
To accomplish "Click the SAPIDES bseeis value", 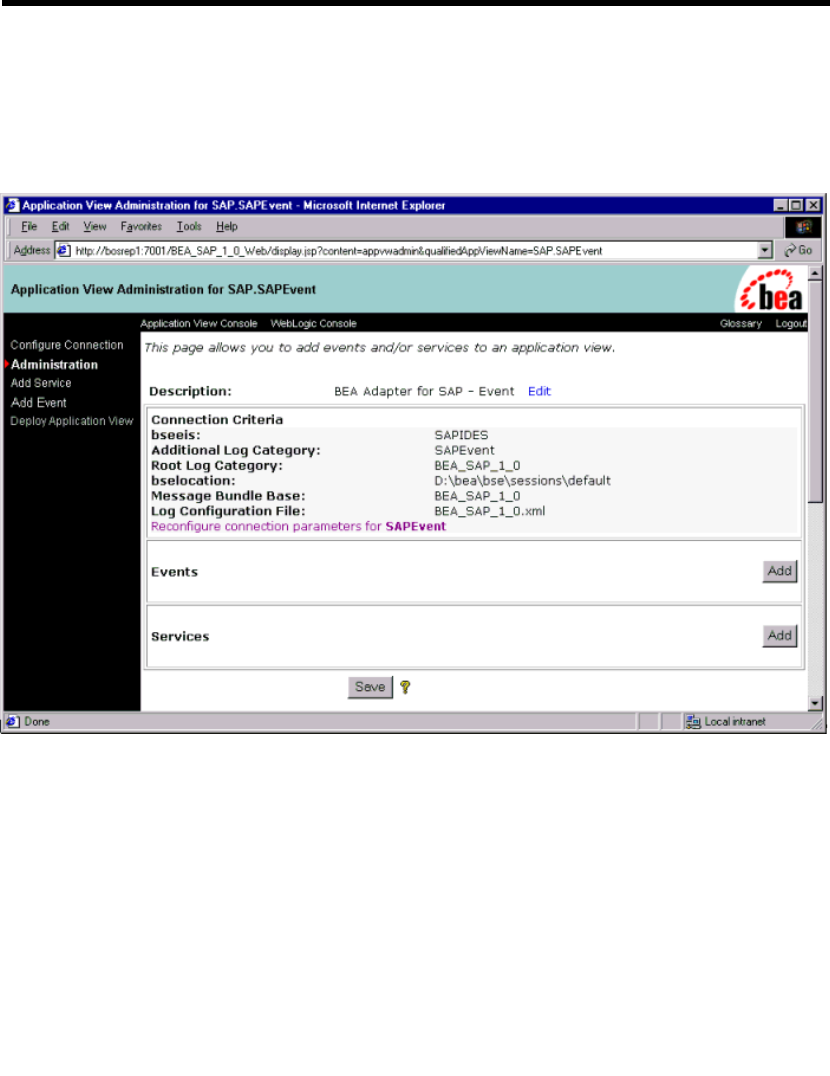I will [x=461, y=435].
